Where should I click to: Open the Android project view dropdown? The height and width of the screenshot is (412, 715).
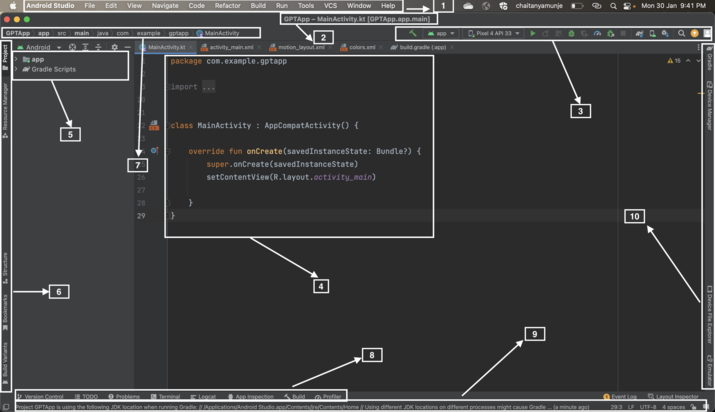click(x=40, y=47)
